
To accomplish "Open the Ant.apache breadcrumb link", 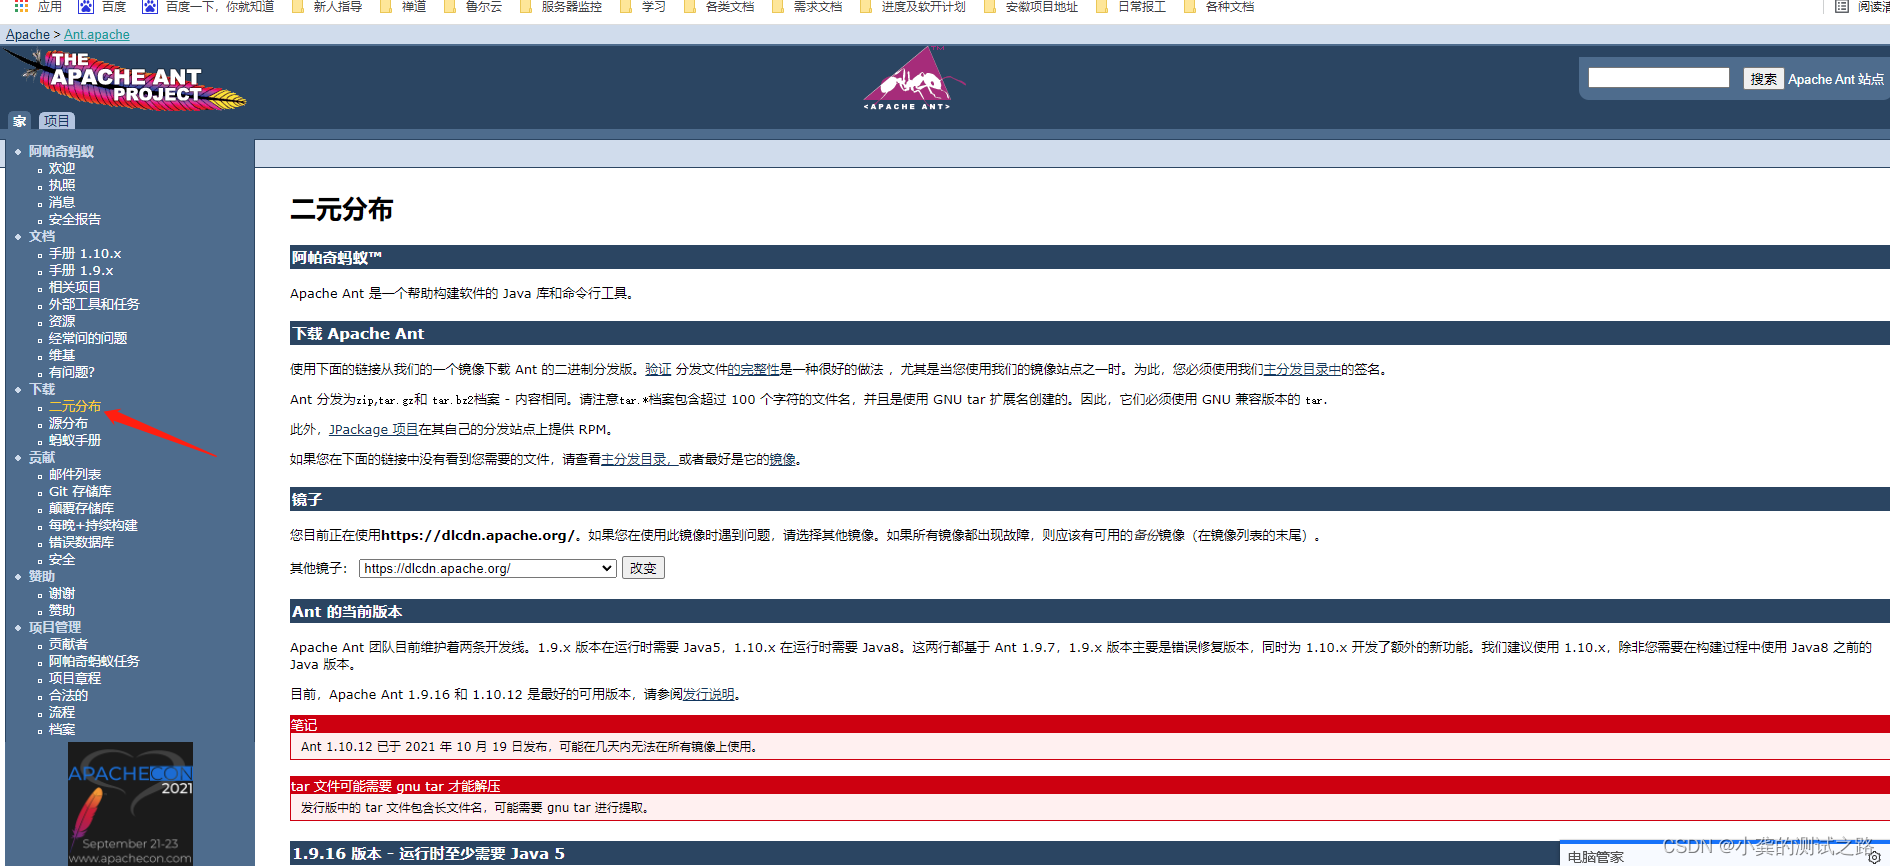I will (97, 34).
